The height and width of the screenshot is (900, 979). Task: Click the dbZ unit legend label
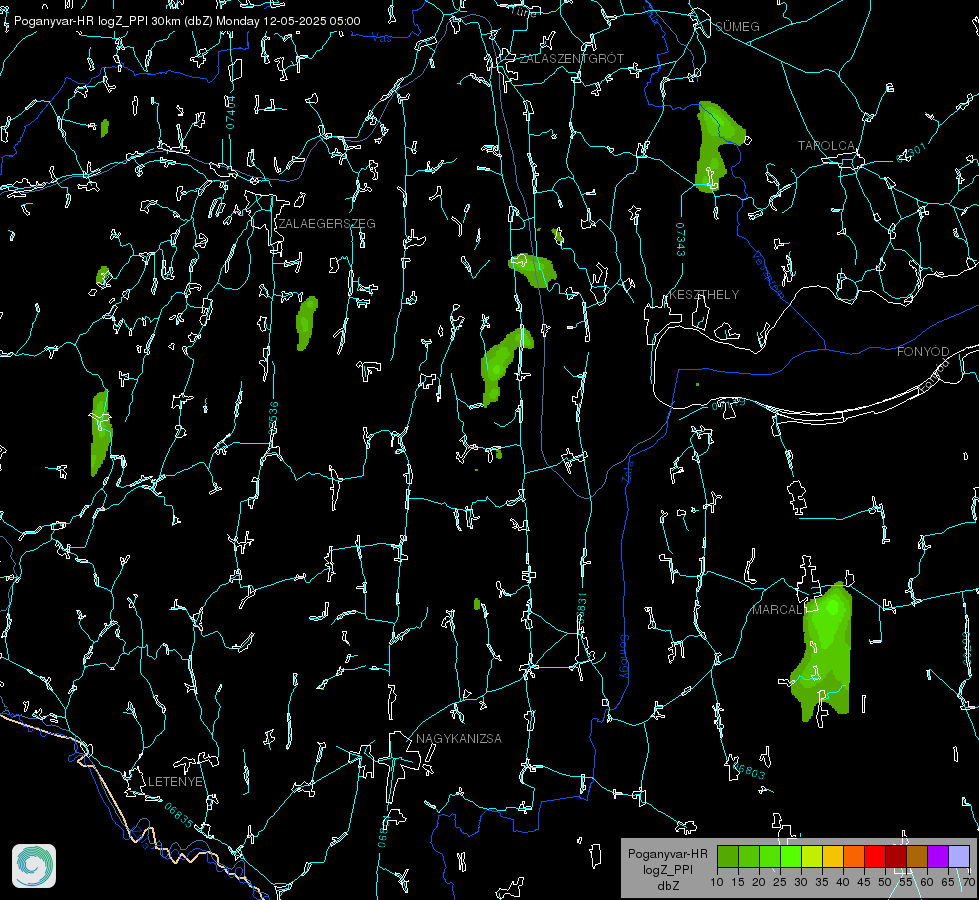pyautogui.click(x=667, y=886)
